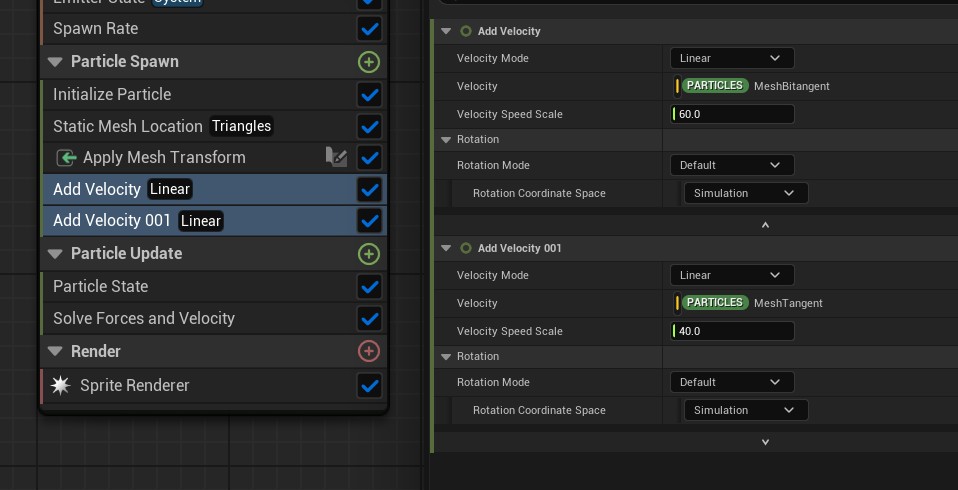Click the Velocity Speed Scale 60.0 field
The image size is (958, 490).
[732, 114]
